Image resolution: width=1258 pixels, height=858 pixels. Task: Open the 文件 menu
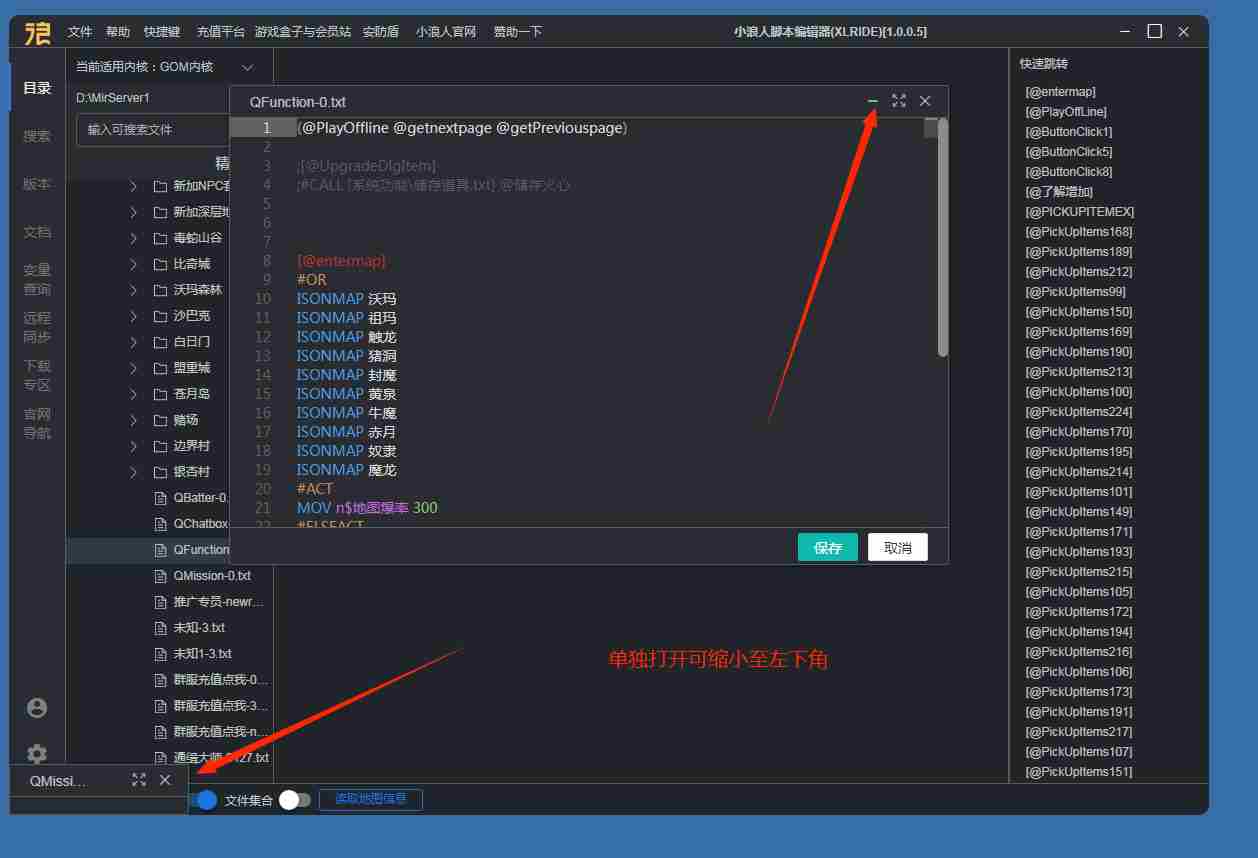click(x=80, y=32)
